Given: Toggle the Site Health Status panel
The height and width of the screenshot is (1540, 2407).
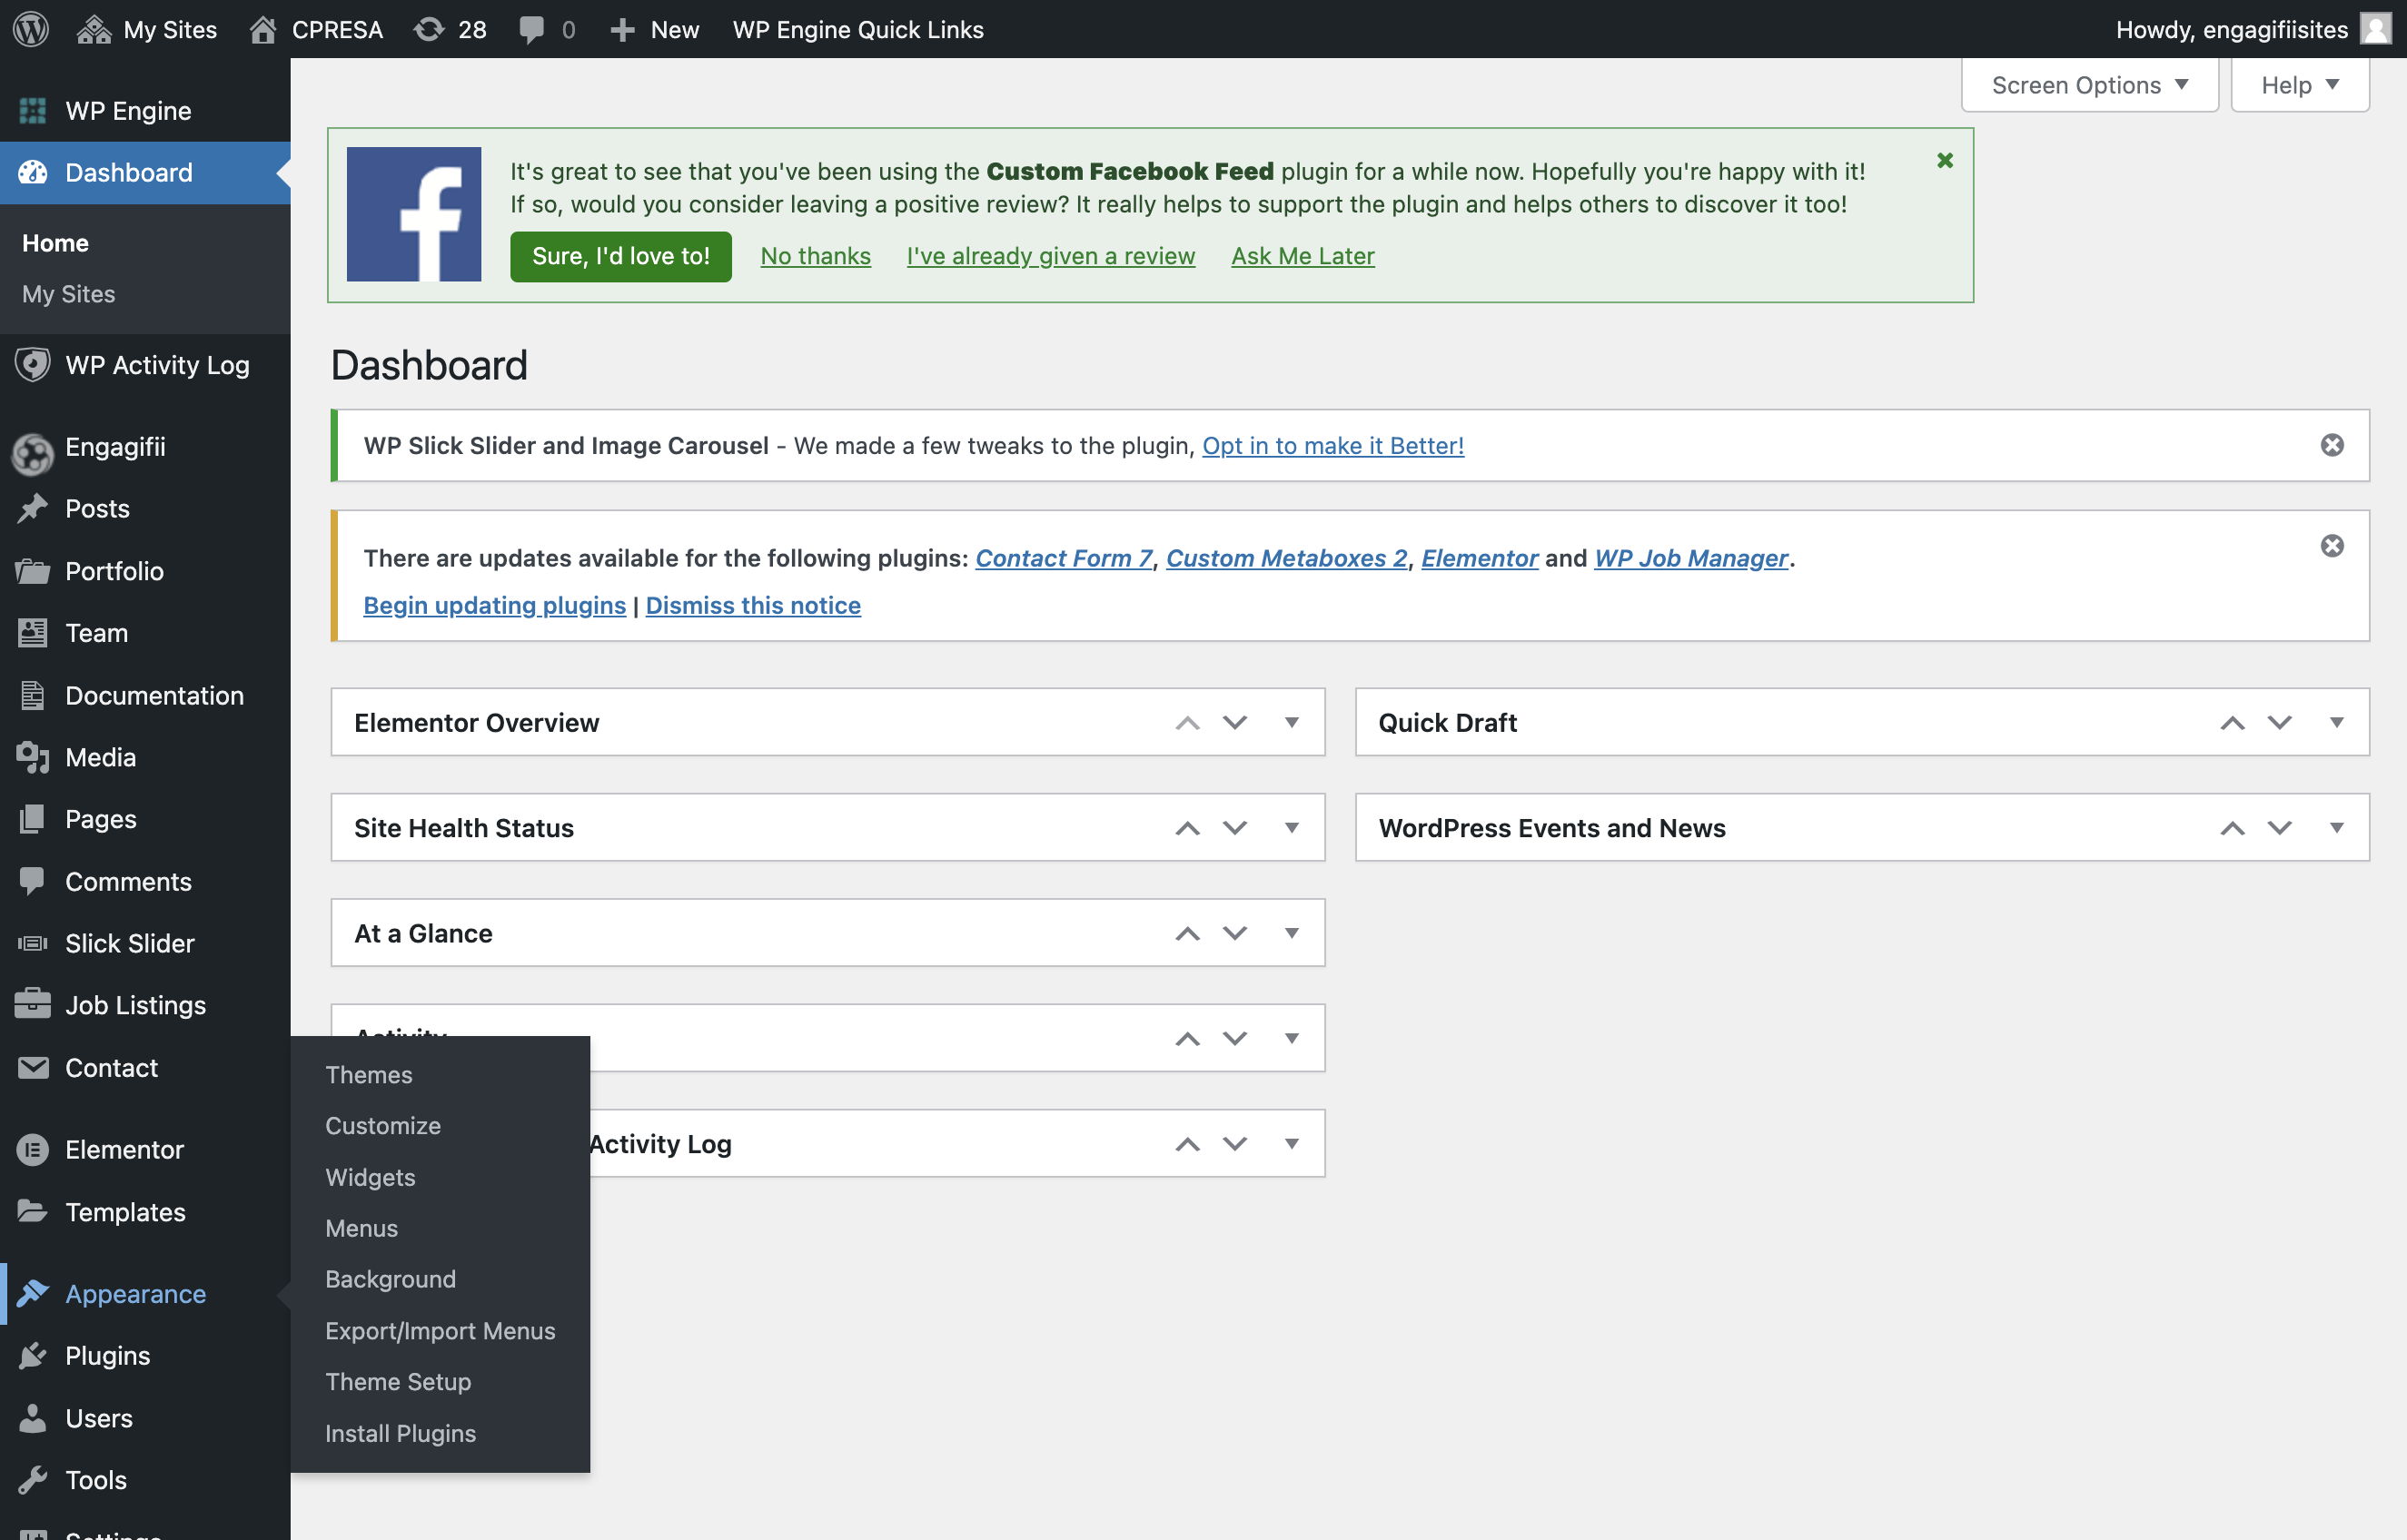Looking at the screenshot, I should click(x=1292, y=828).
